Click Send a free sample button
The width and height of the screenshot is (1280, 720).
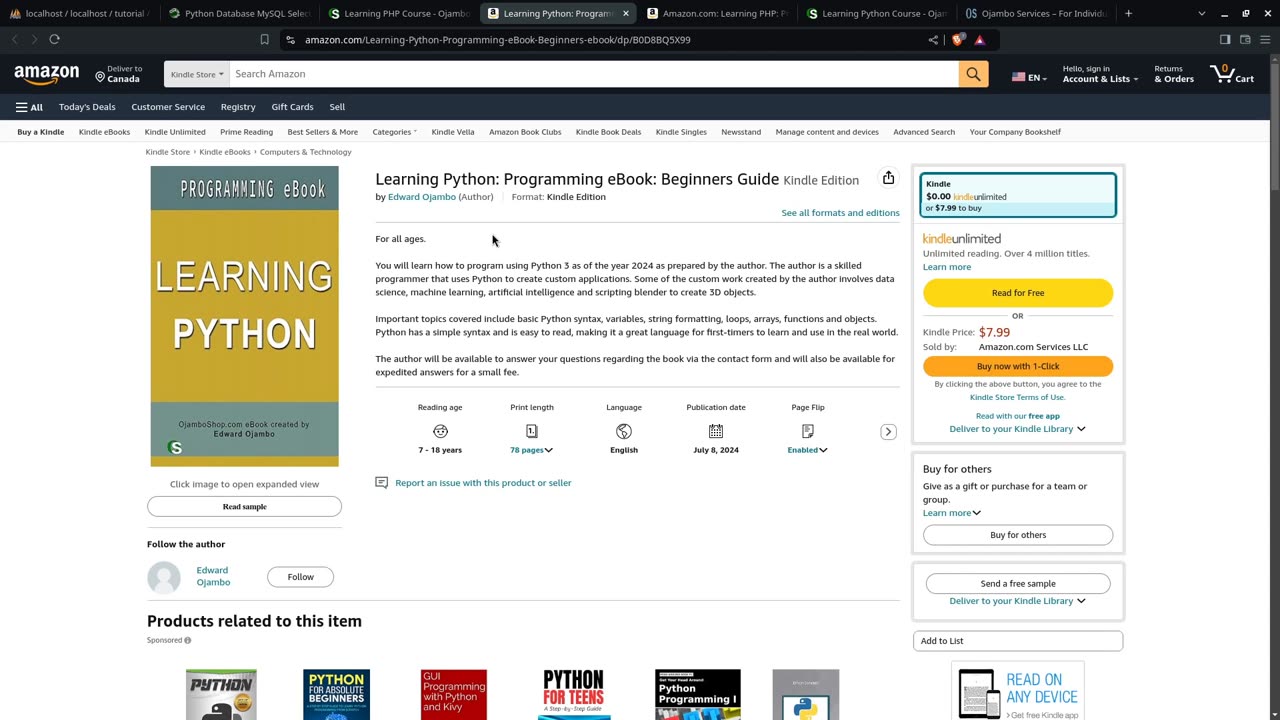point(1018,584)
